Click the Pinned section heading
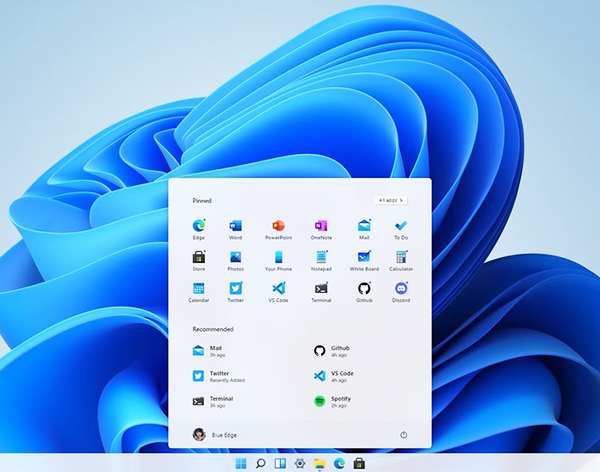Image resolution: width=600 pixels, height=472 pixels. 202,201
